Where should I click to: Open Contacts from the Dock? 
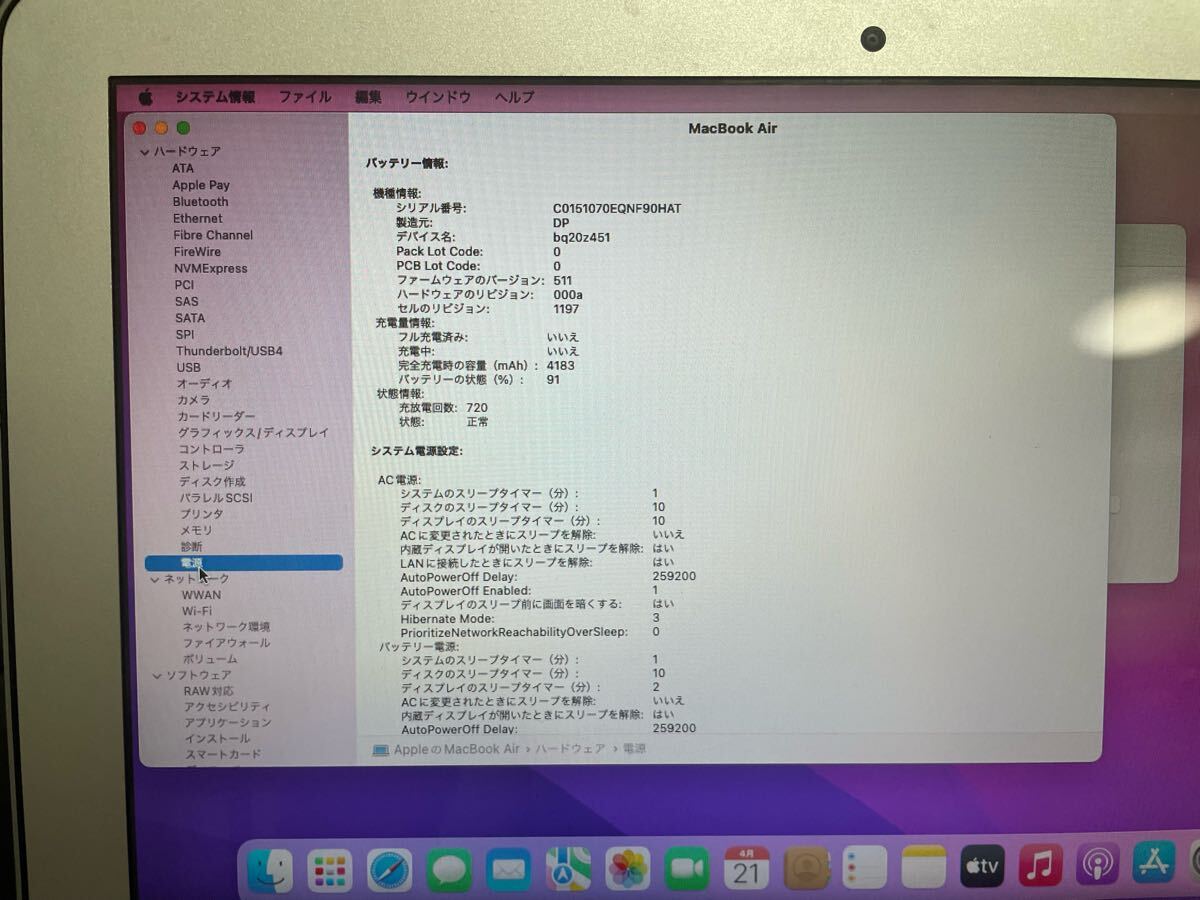pos(806,868)
